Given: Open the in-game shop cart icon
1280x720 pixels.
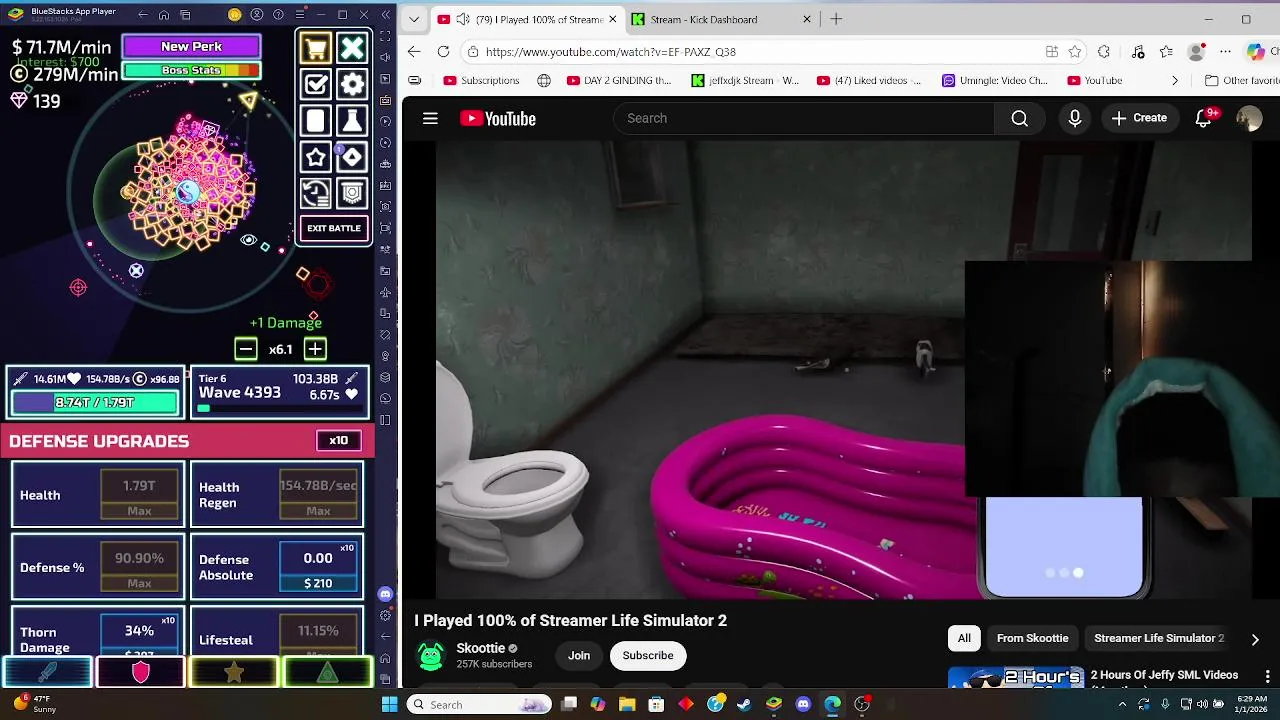Looking at the screenshot, I should (x=316, y=48).
